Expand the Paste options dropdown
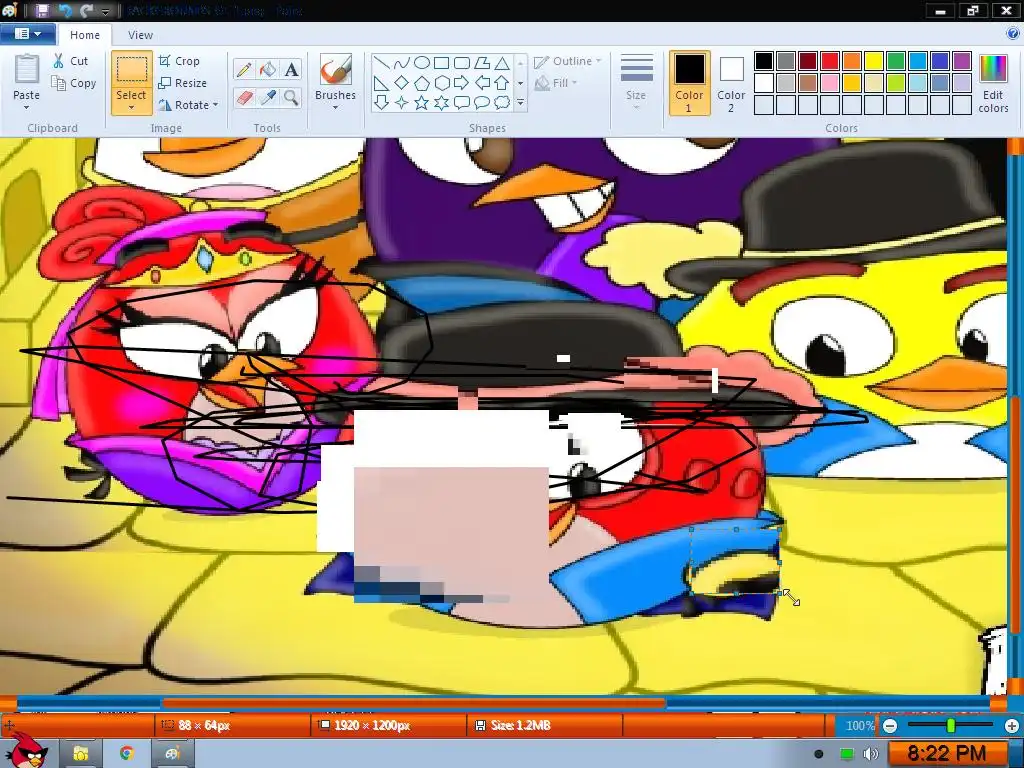Viewport: 1024px width, 768px height. coord(27,106)
